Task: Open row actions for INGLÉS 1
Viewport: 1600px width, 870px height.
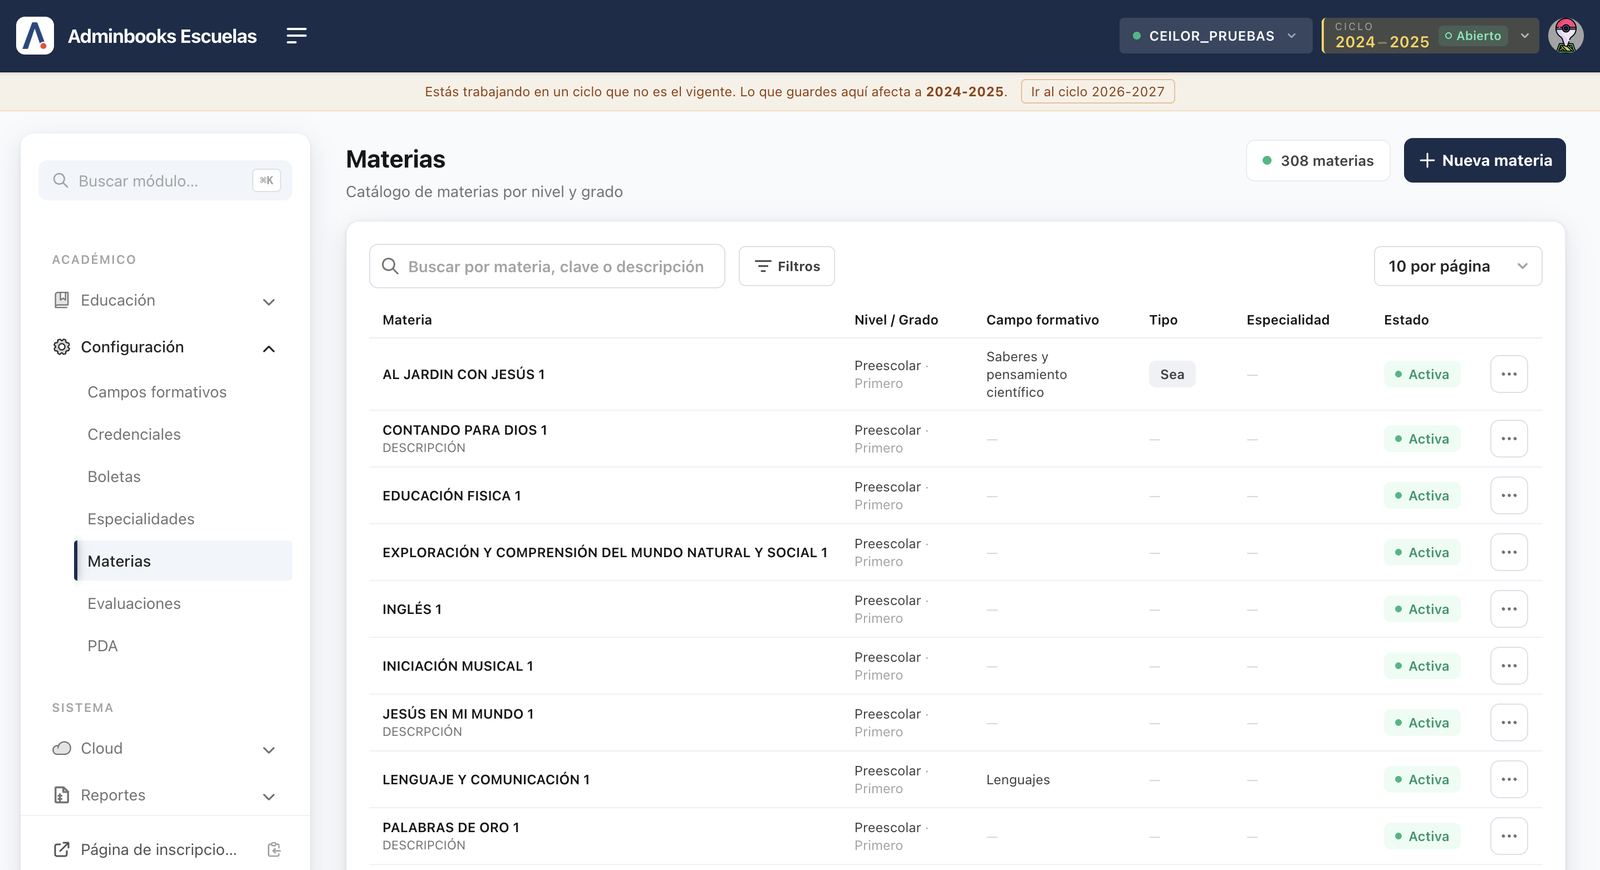Action: (x=1509, y=609)
